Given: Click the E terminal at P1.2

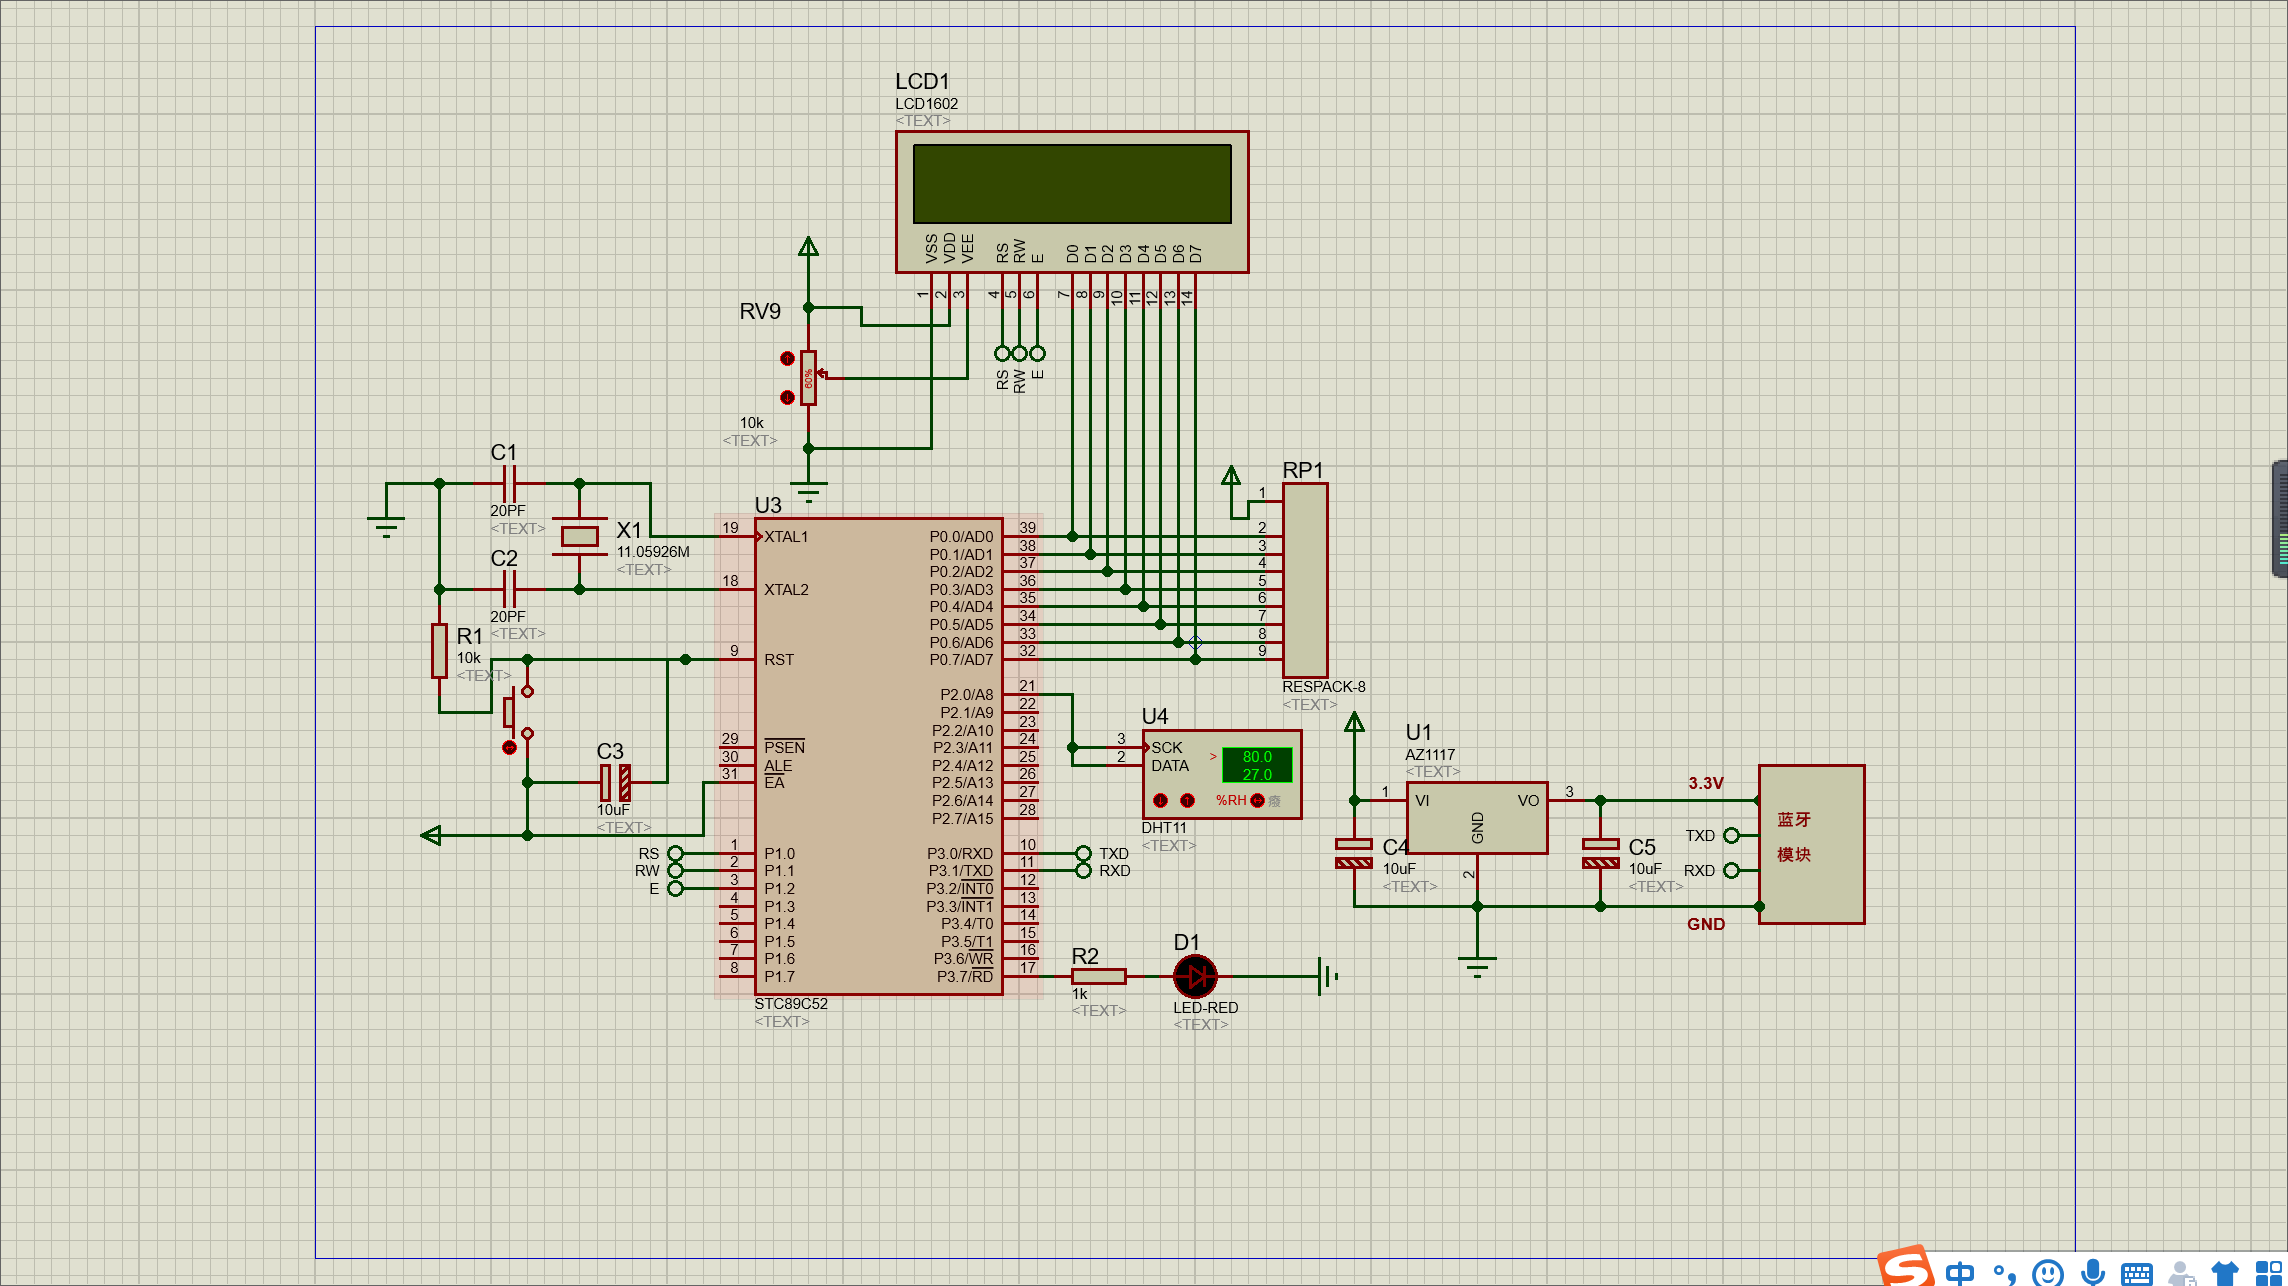Looking at the screenshot, I should coord(675,888).
